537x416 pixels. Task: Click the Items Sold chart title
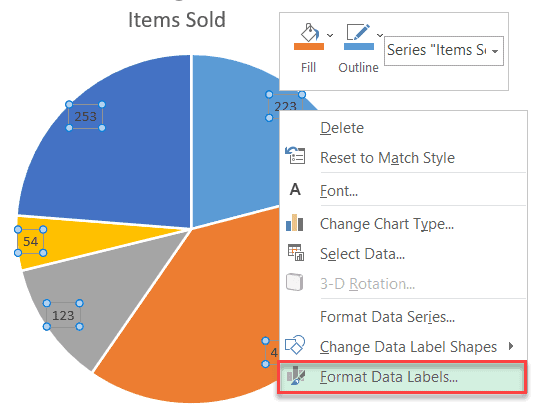coord(177,20)
